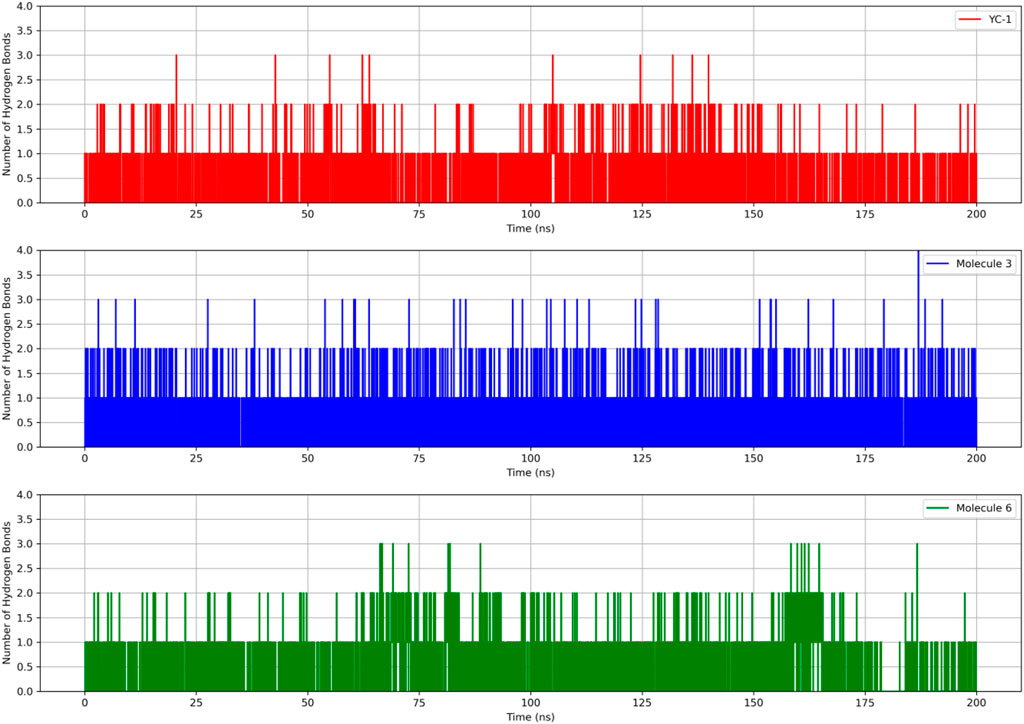This screenshot has height=724, width=1024.
Task: Click the x-axis tick '25' of YC-1 plot
Action: click(196, 214)
